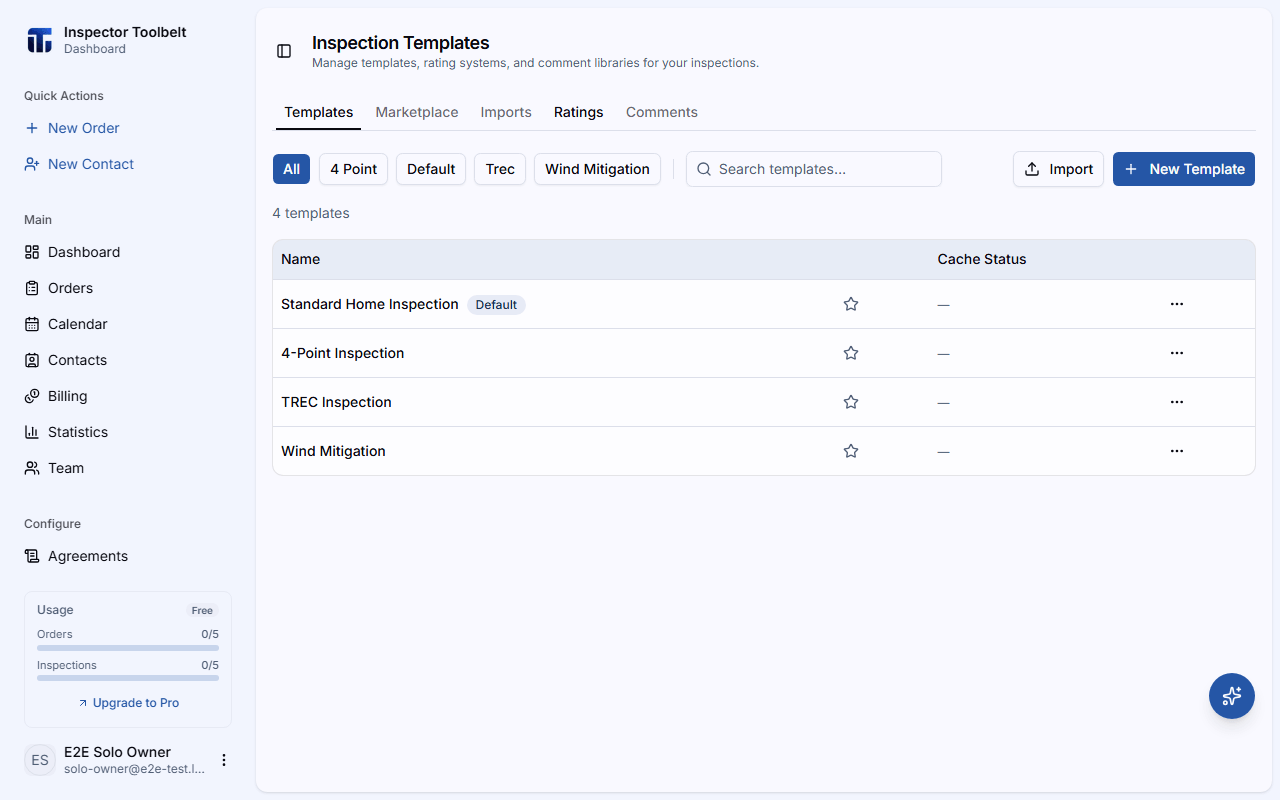Switch to the Ratings tab
Screen dimensions: 1280x800
point(579,112)
